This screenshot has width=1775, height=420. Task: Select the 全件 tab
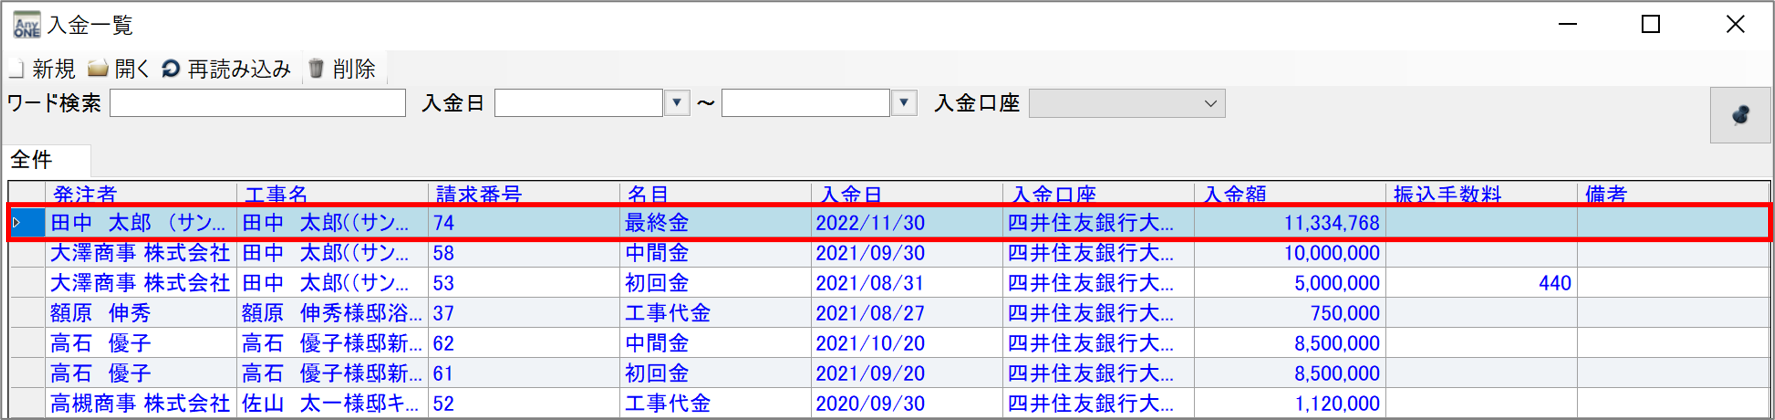[32, 160]
